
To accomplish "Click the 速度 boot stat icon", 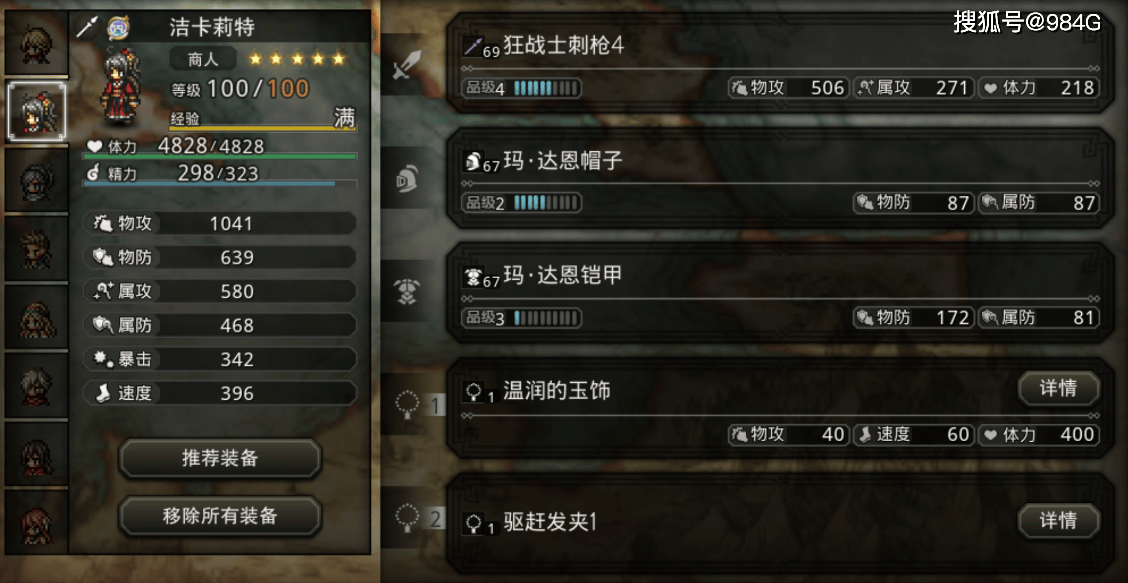I will pos(99,393).
